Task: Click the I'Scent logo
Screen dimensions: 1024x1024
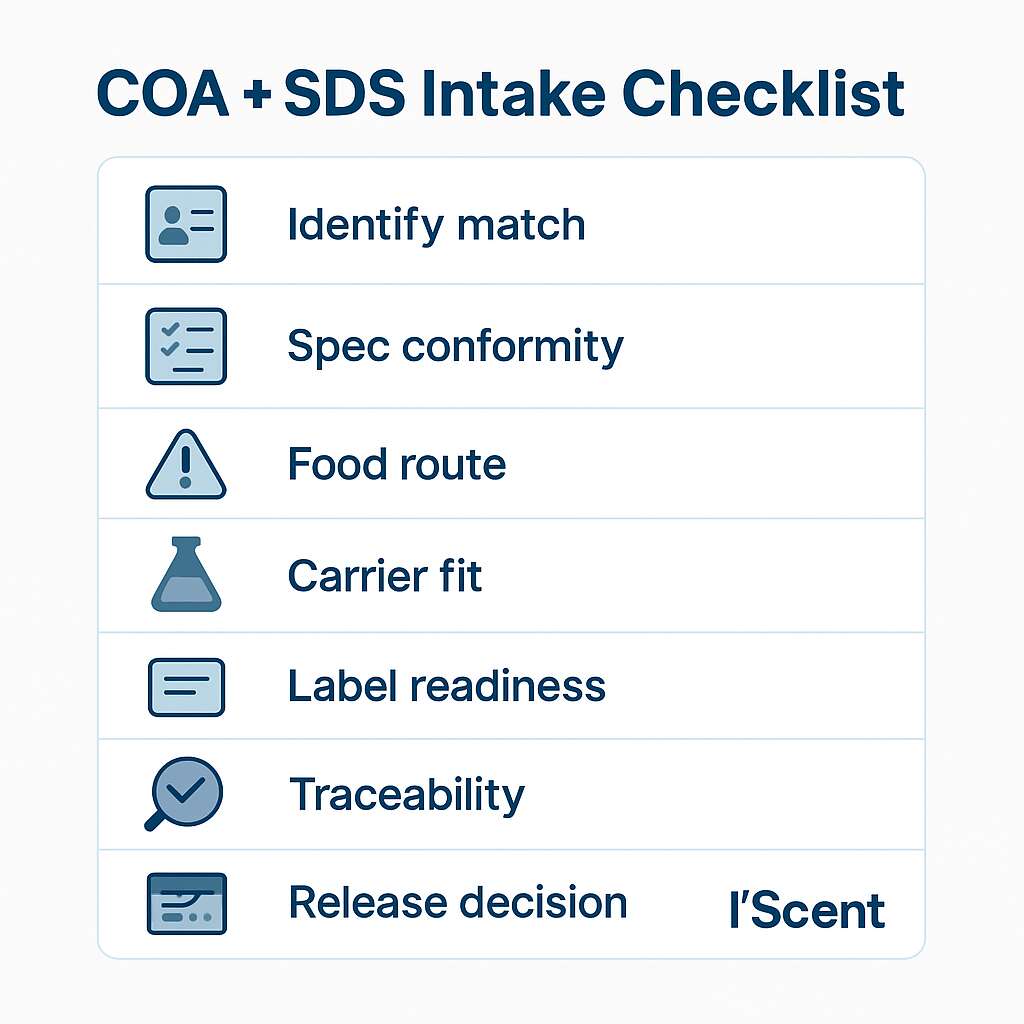Action: [807, 911]
